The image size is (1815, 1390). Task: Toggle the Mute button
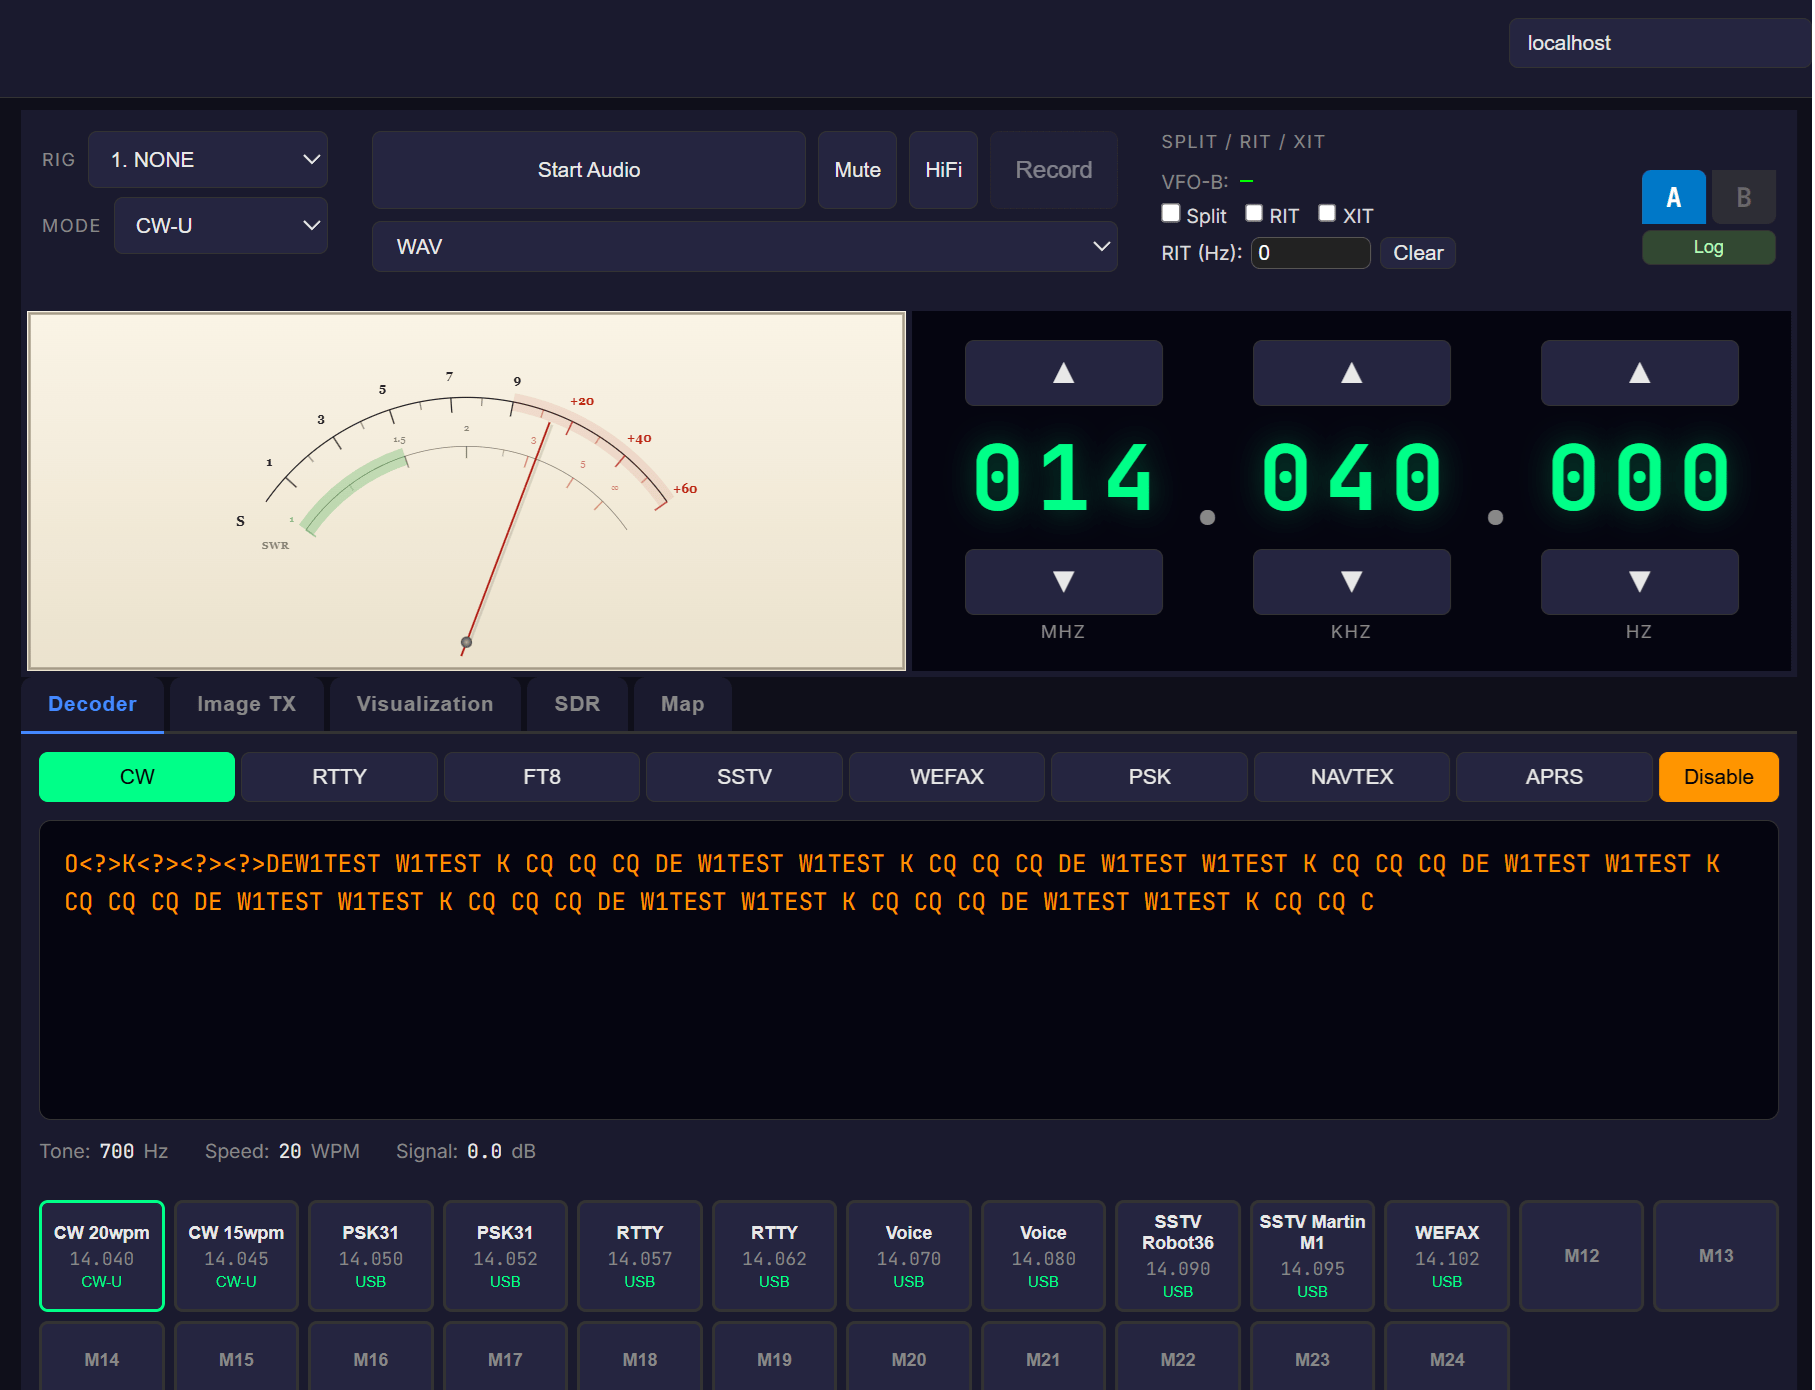[857, 170]
